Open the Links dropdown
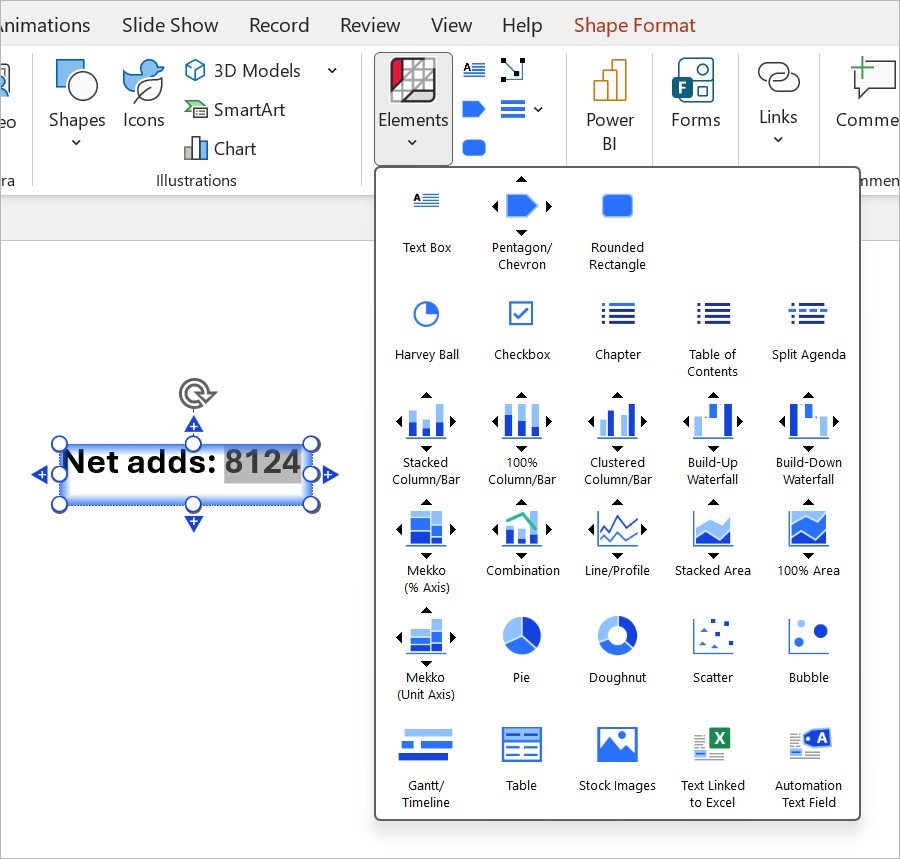The image size is (900, 859). pyautogui.click(x=778, y=102)
